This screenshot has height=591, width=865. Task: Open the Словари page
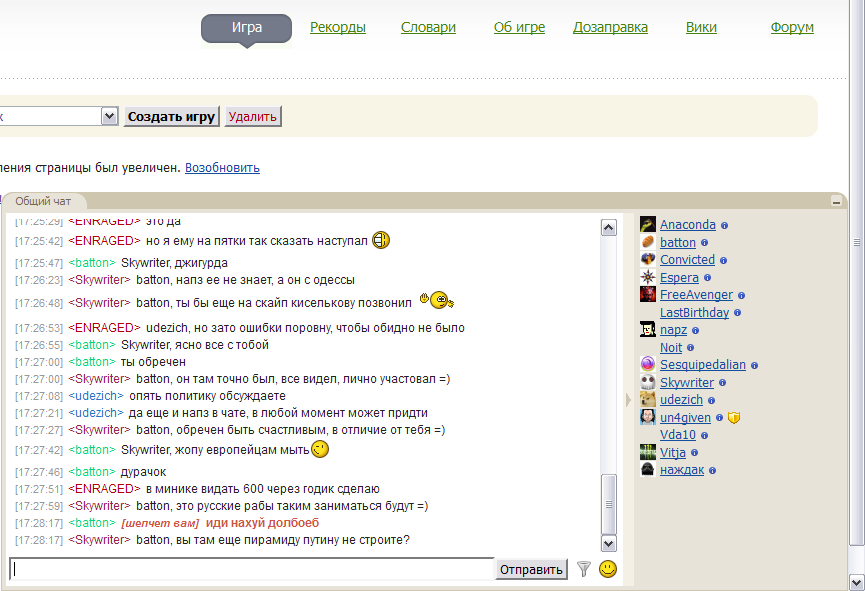click(428, 27)
